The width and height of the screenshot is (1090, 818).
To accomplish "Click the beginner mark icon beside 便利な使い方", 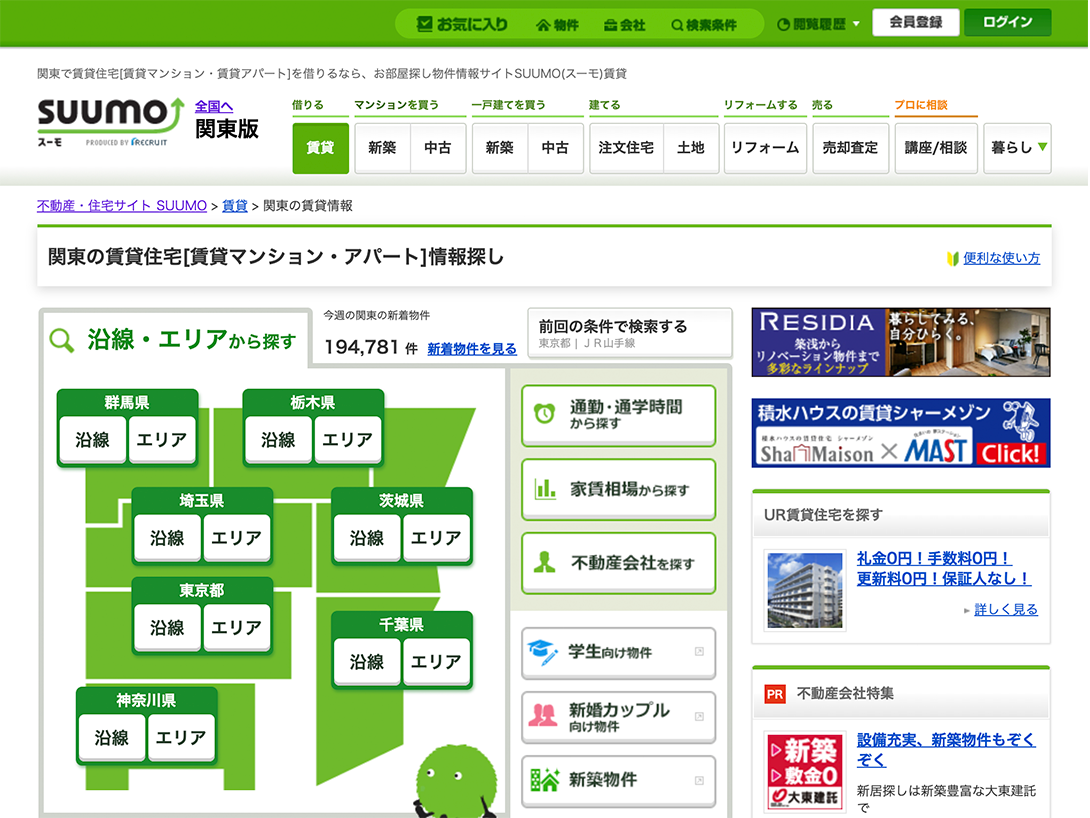I will pos(952,259).
